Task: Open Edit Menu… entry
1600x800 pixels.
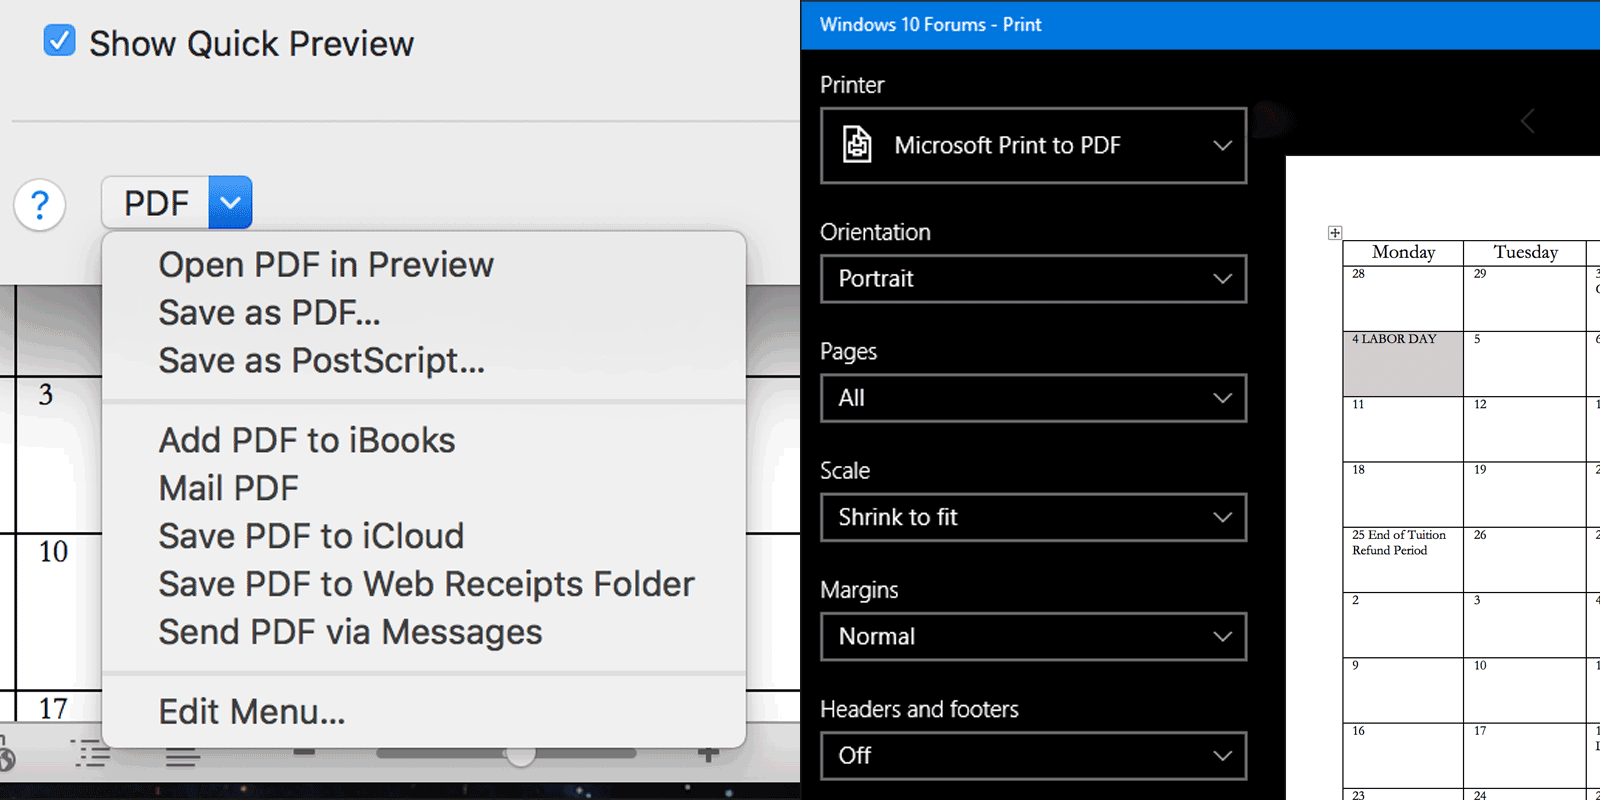Action: pyautogui.click(x=252, y=712)
